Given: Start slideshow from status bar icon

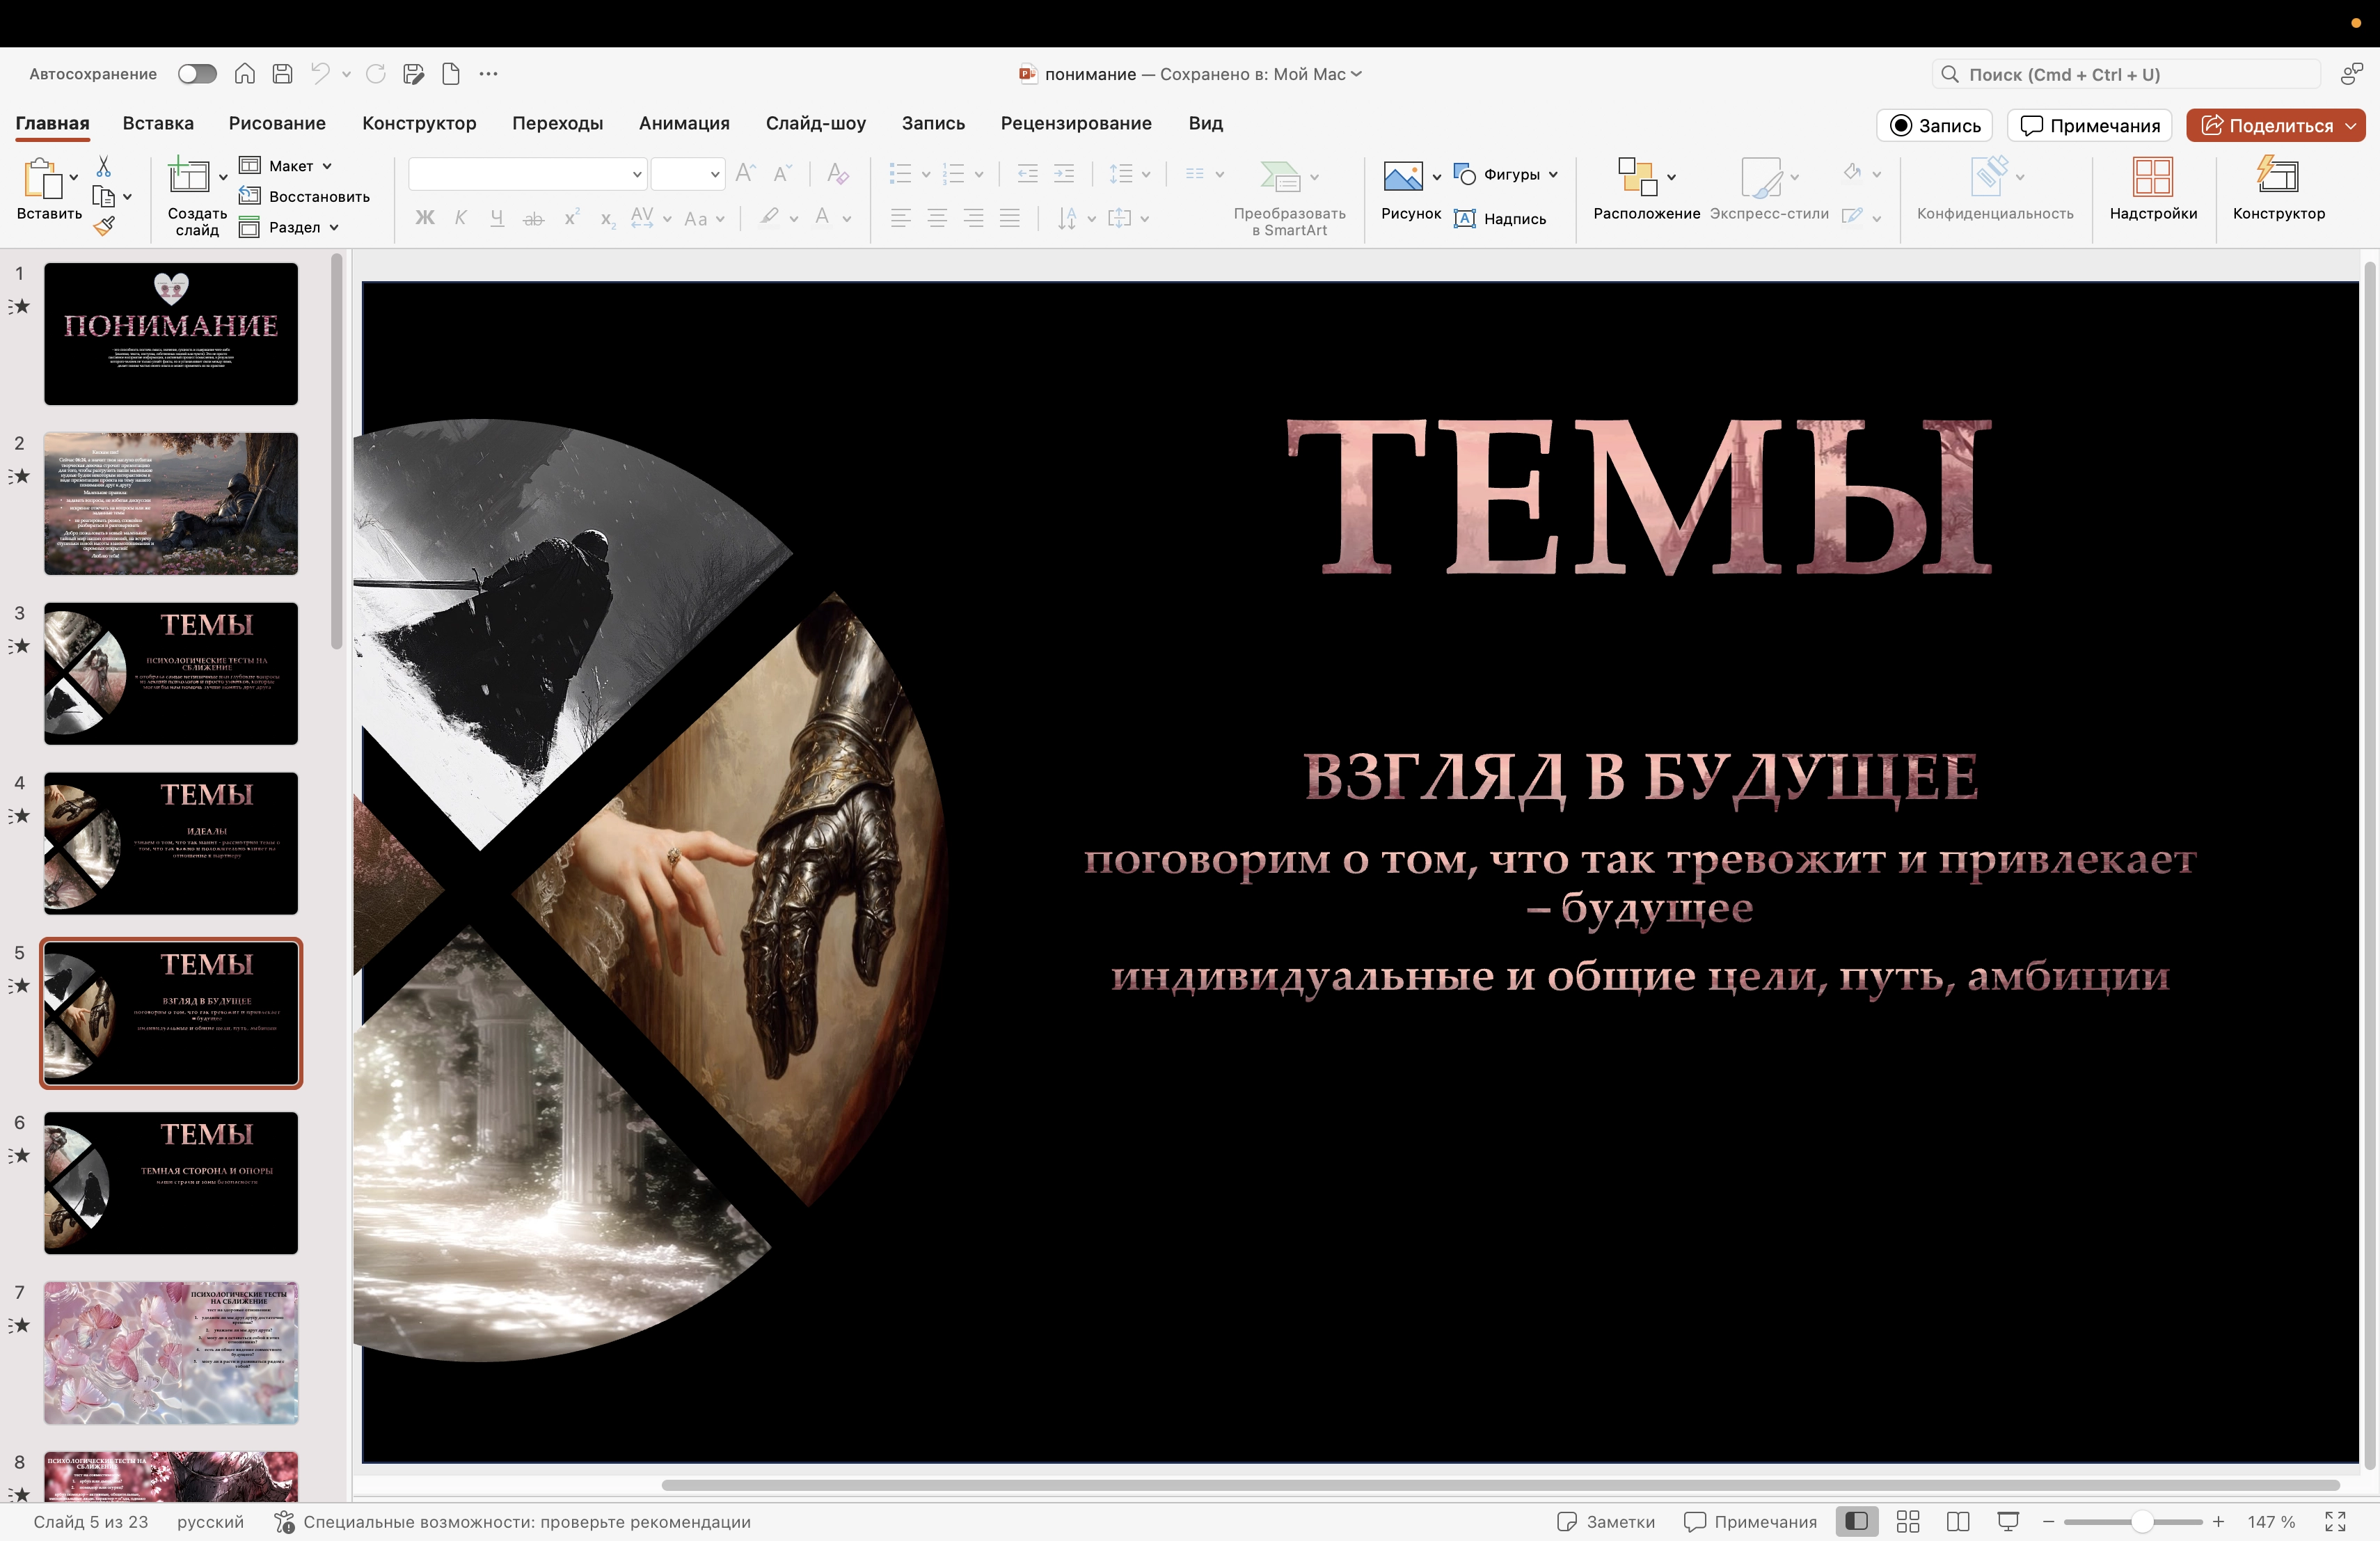Looking at the screenshot, I should [x=2008, y=1521].
